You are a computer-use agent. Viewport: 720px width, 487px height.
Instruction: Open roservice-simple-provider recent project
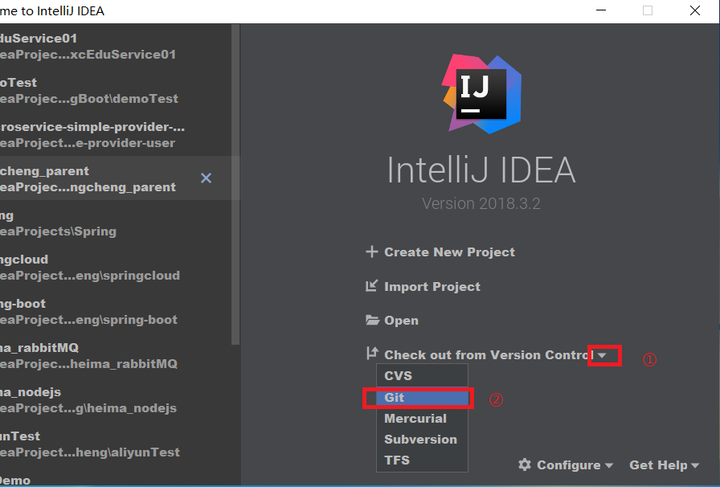115,134
